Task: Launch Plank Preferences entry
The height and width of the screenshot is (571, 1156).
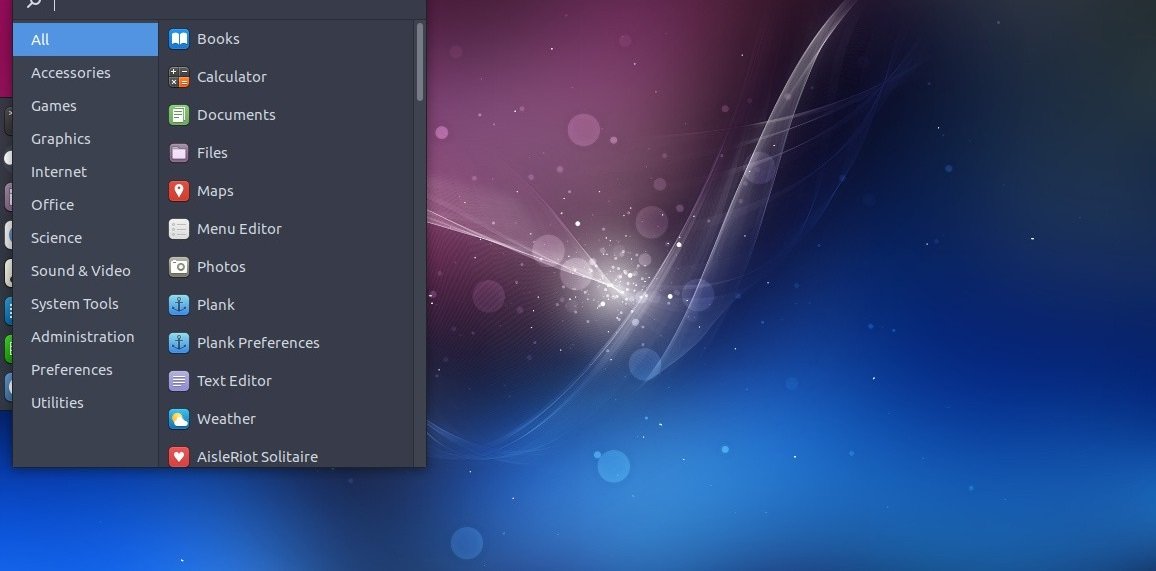Action: point(258,343)
